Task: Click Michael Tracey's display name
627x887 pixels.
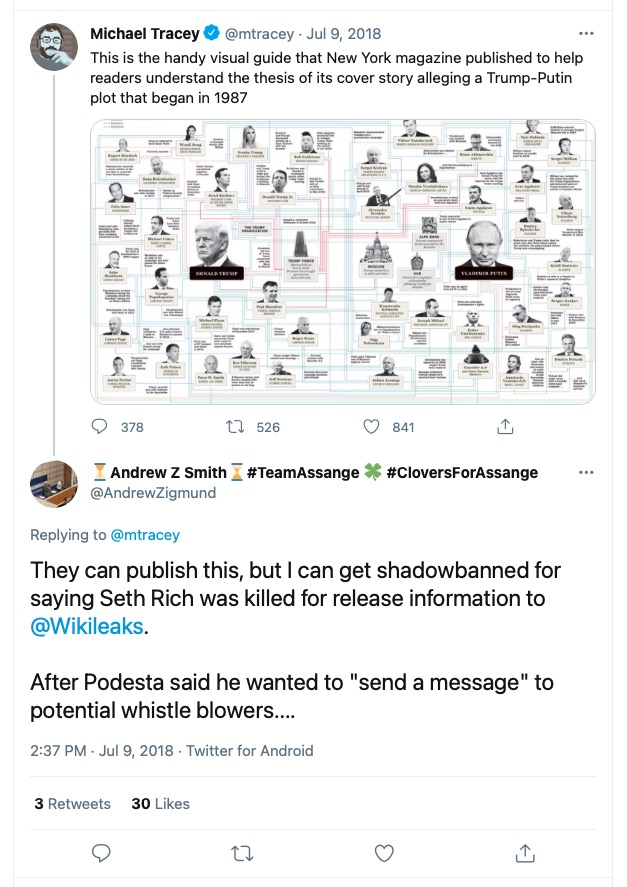Action: pyautogui.click(x=144, y=35)
